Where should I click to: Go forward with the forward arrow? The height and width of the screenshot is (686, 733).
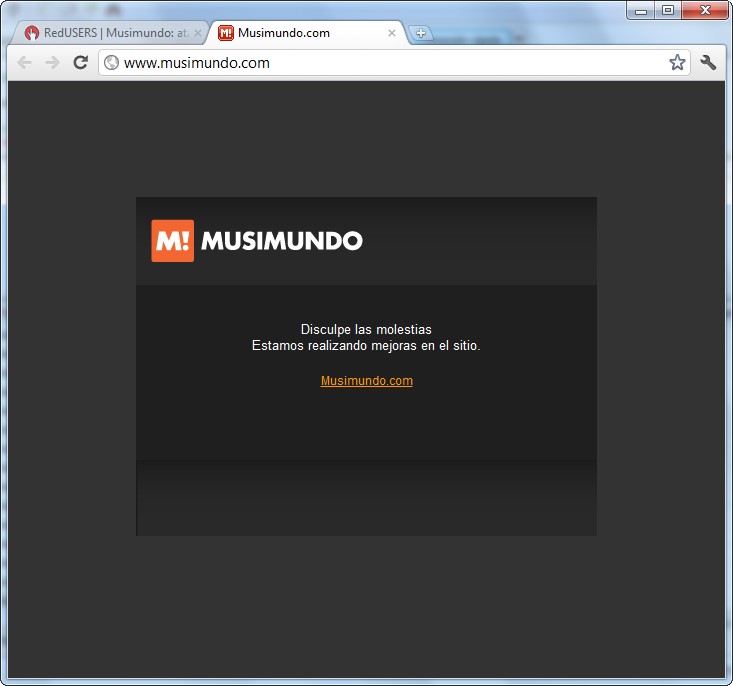(x=53, y=62)
